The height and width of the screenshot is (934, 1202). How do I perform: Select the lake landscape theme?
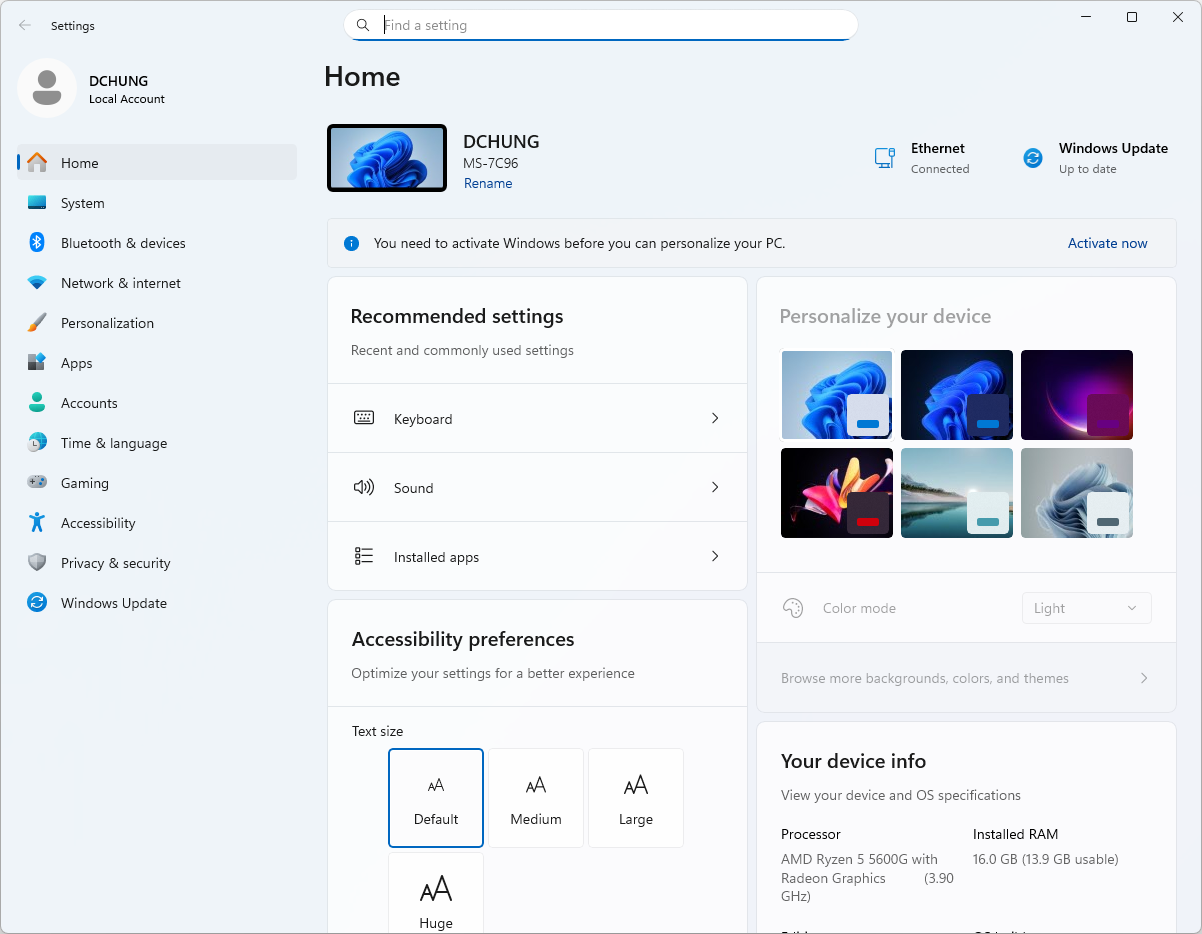[x=957, y=493]
